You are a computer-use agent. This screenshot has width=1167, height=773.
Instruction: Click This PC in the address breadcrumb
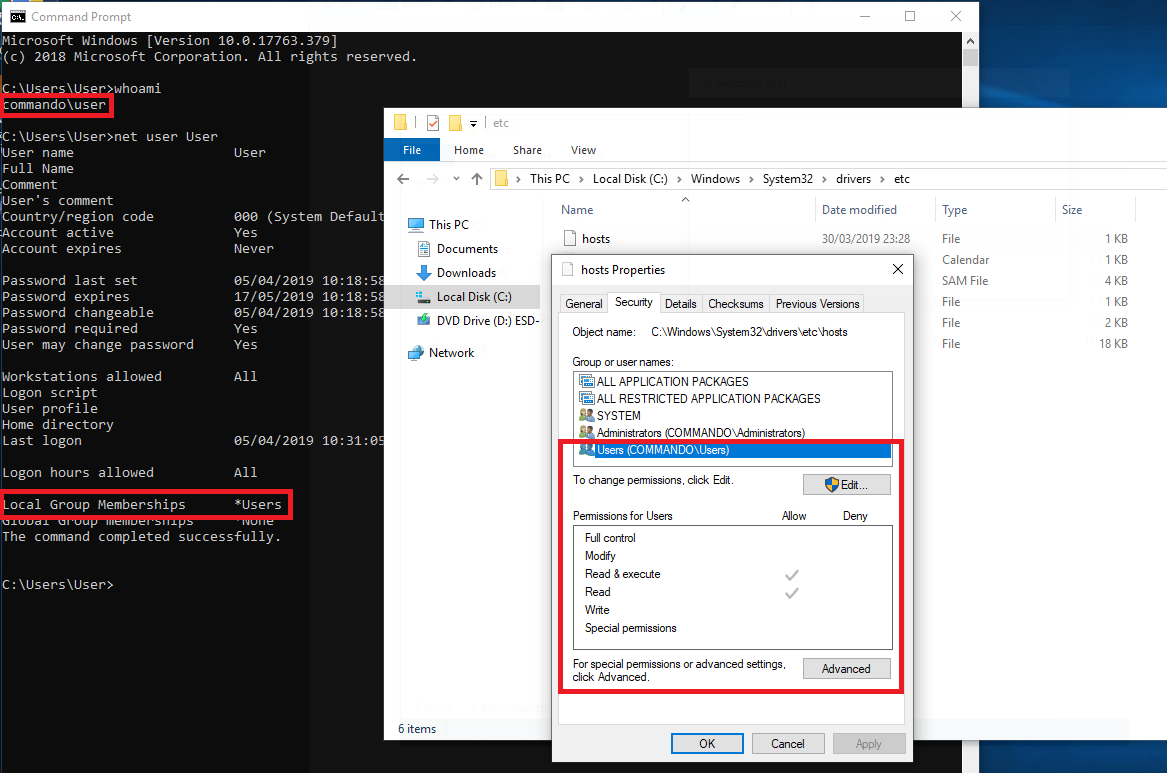(549, 179)
